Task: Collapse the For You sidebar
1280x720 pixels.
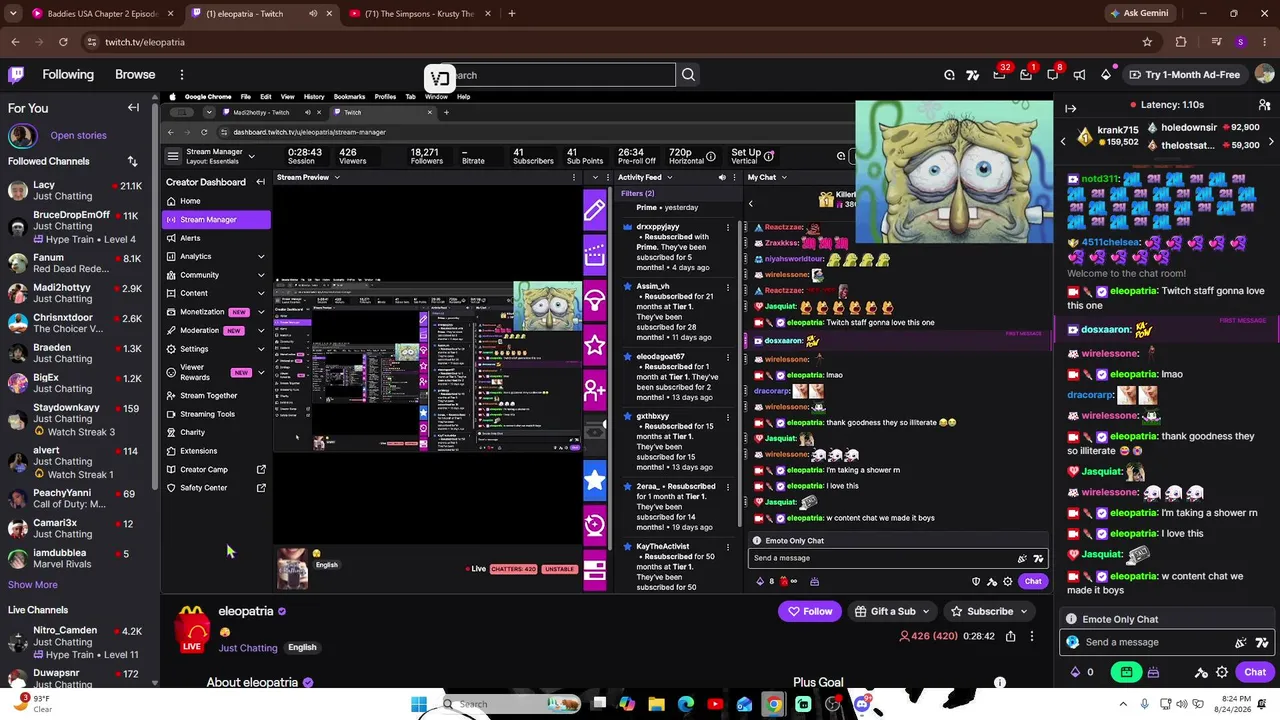Action: [133, 108]
